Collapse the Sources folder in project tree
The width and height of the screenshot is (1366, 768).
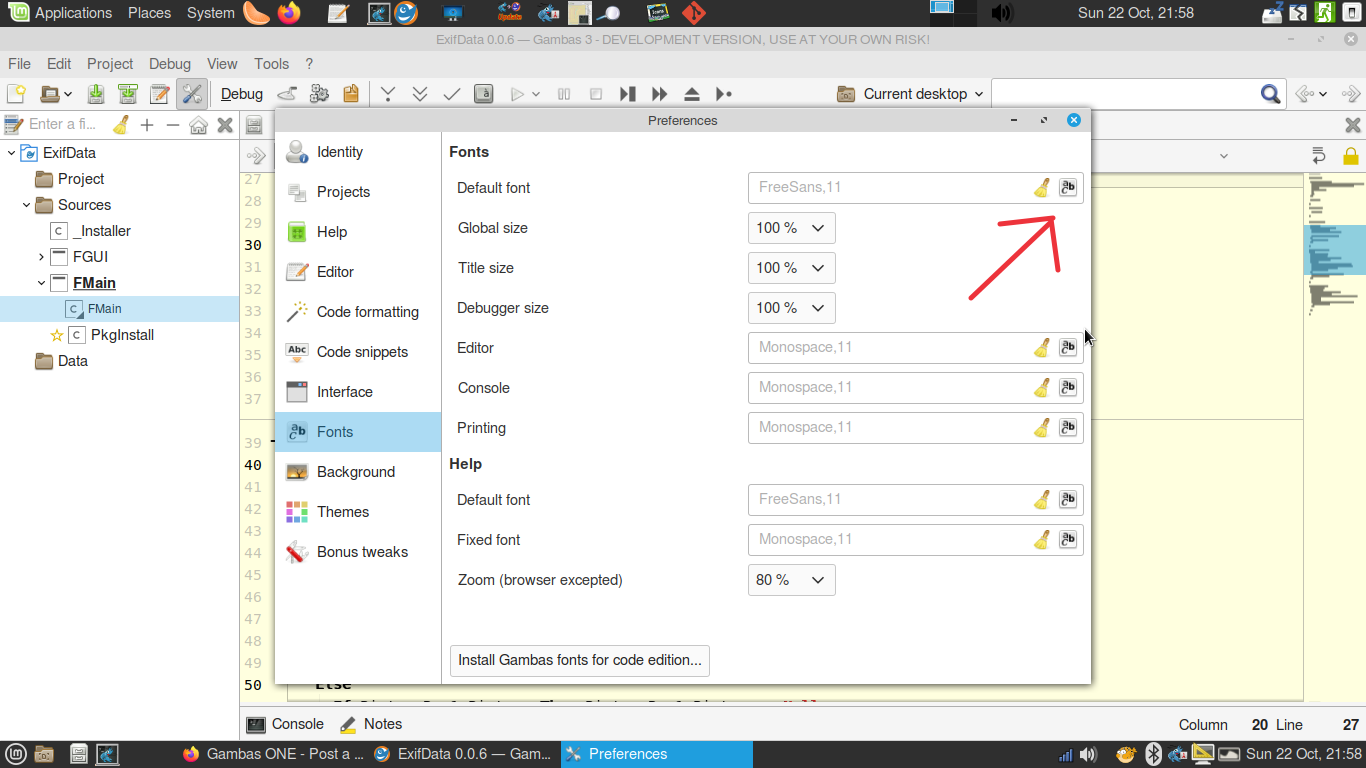(x=26, y=205)
